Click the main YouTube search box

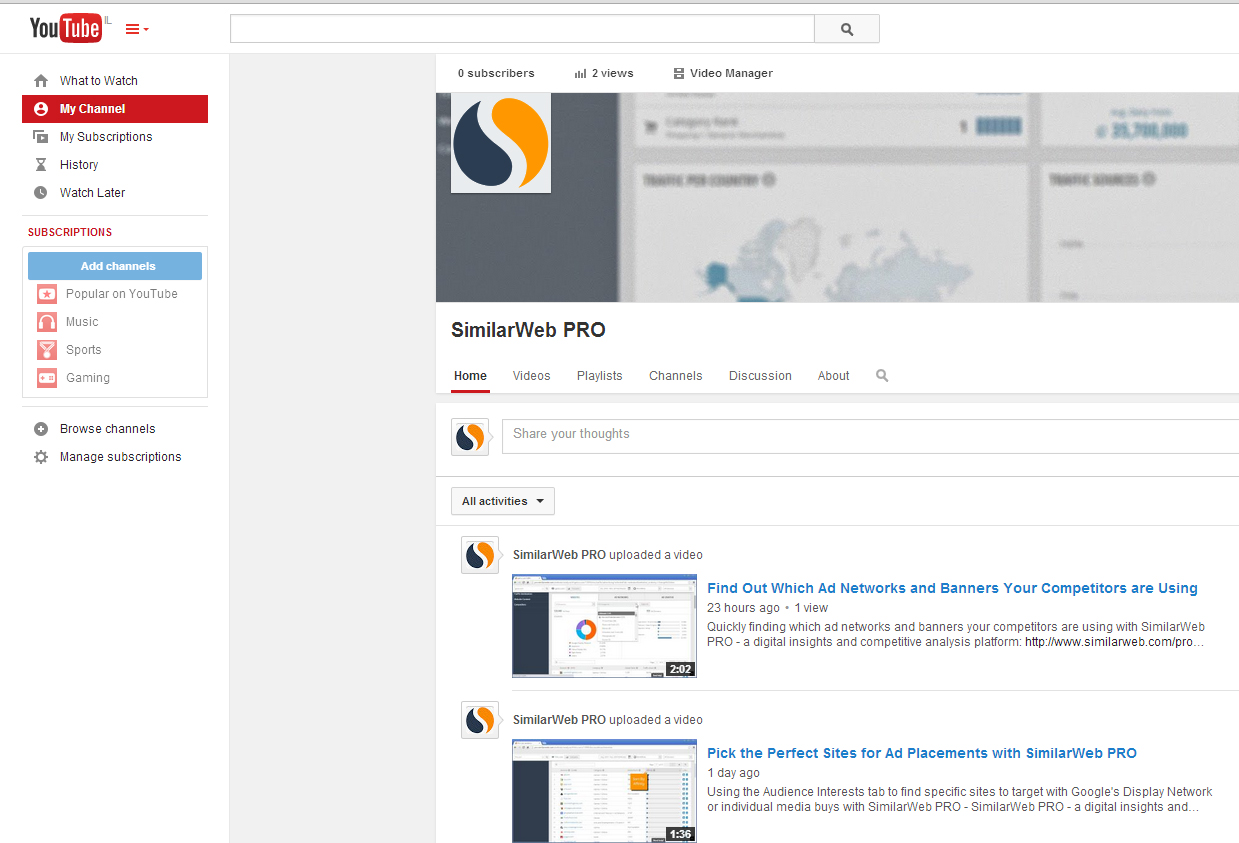pos(522,29)
